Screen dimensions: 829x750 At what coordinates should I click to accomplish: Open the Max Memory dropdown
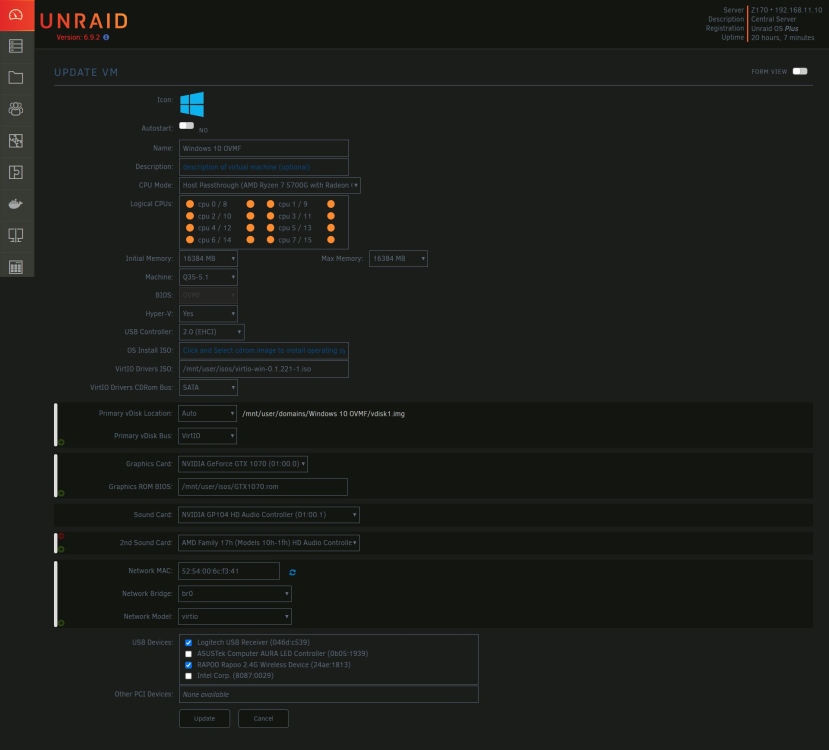pos(398,258)
